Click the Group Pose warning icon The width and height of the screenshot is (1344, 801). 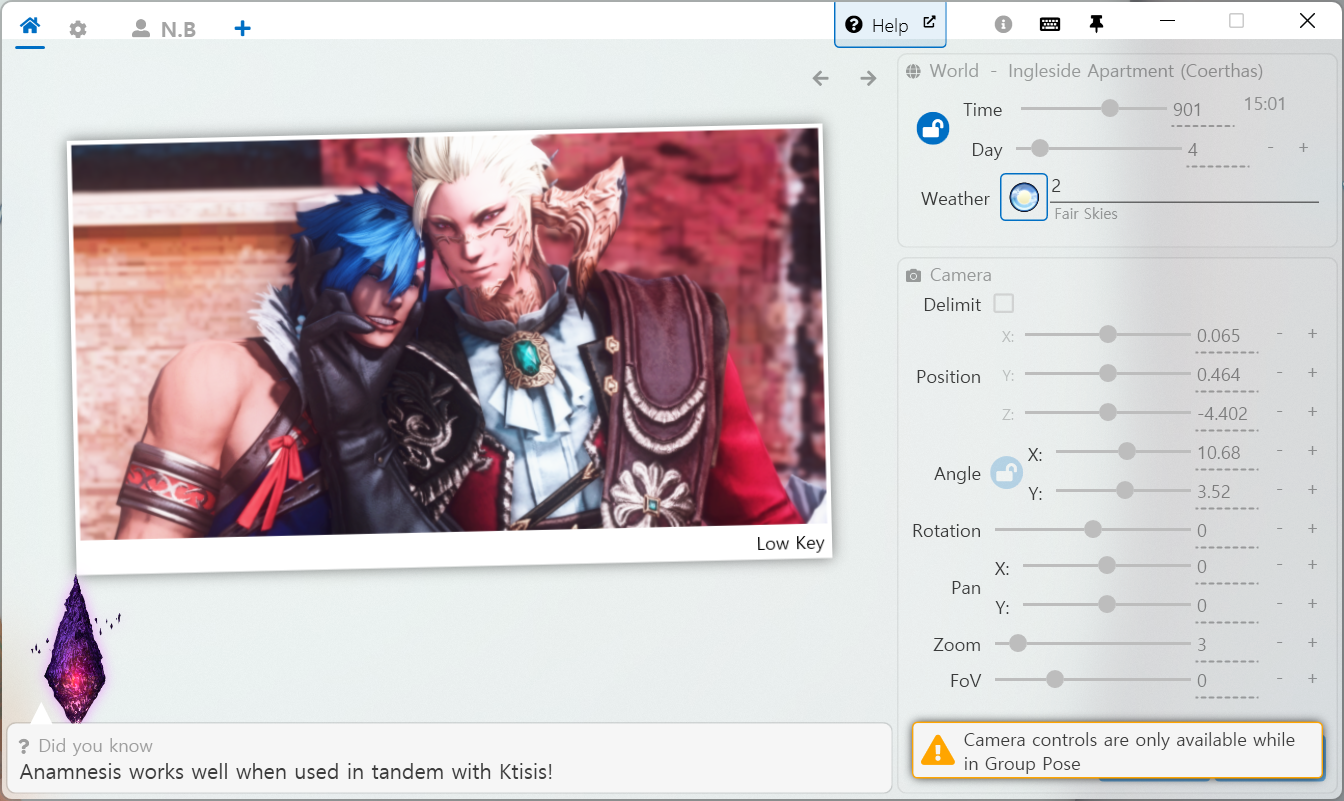coord(938,751)
